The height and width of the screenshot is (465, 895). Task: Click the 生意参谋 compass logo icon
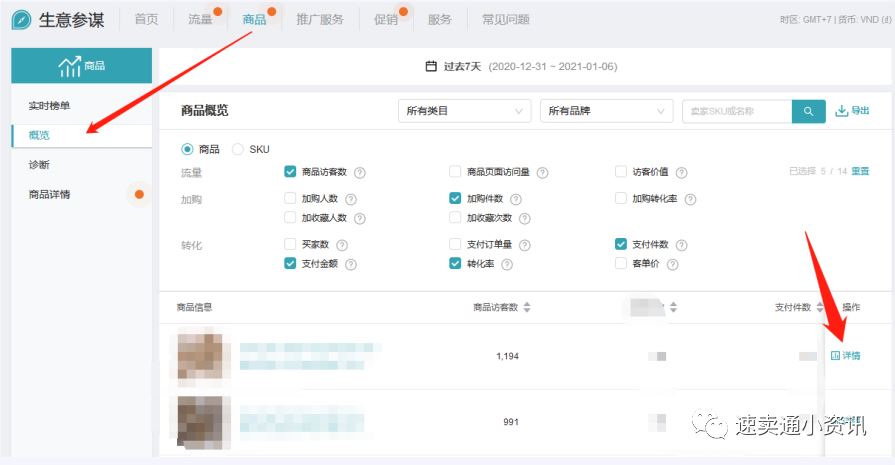(21, 19)
